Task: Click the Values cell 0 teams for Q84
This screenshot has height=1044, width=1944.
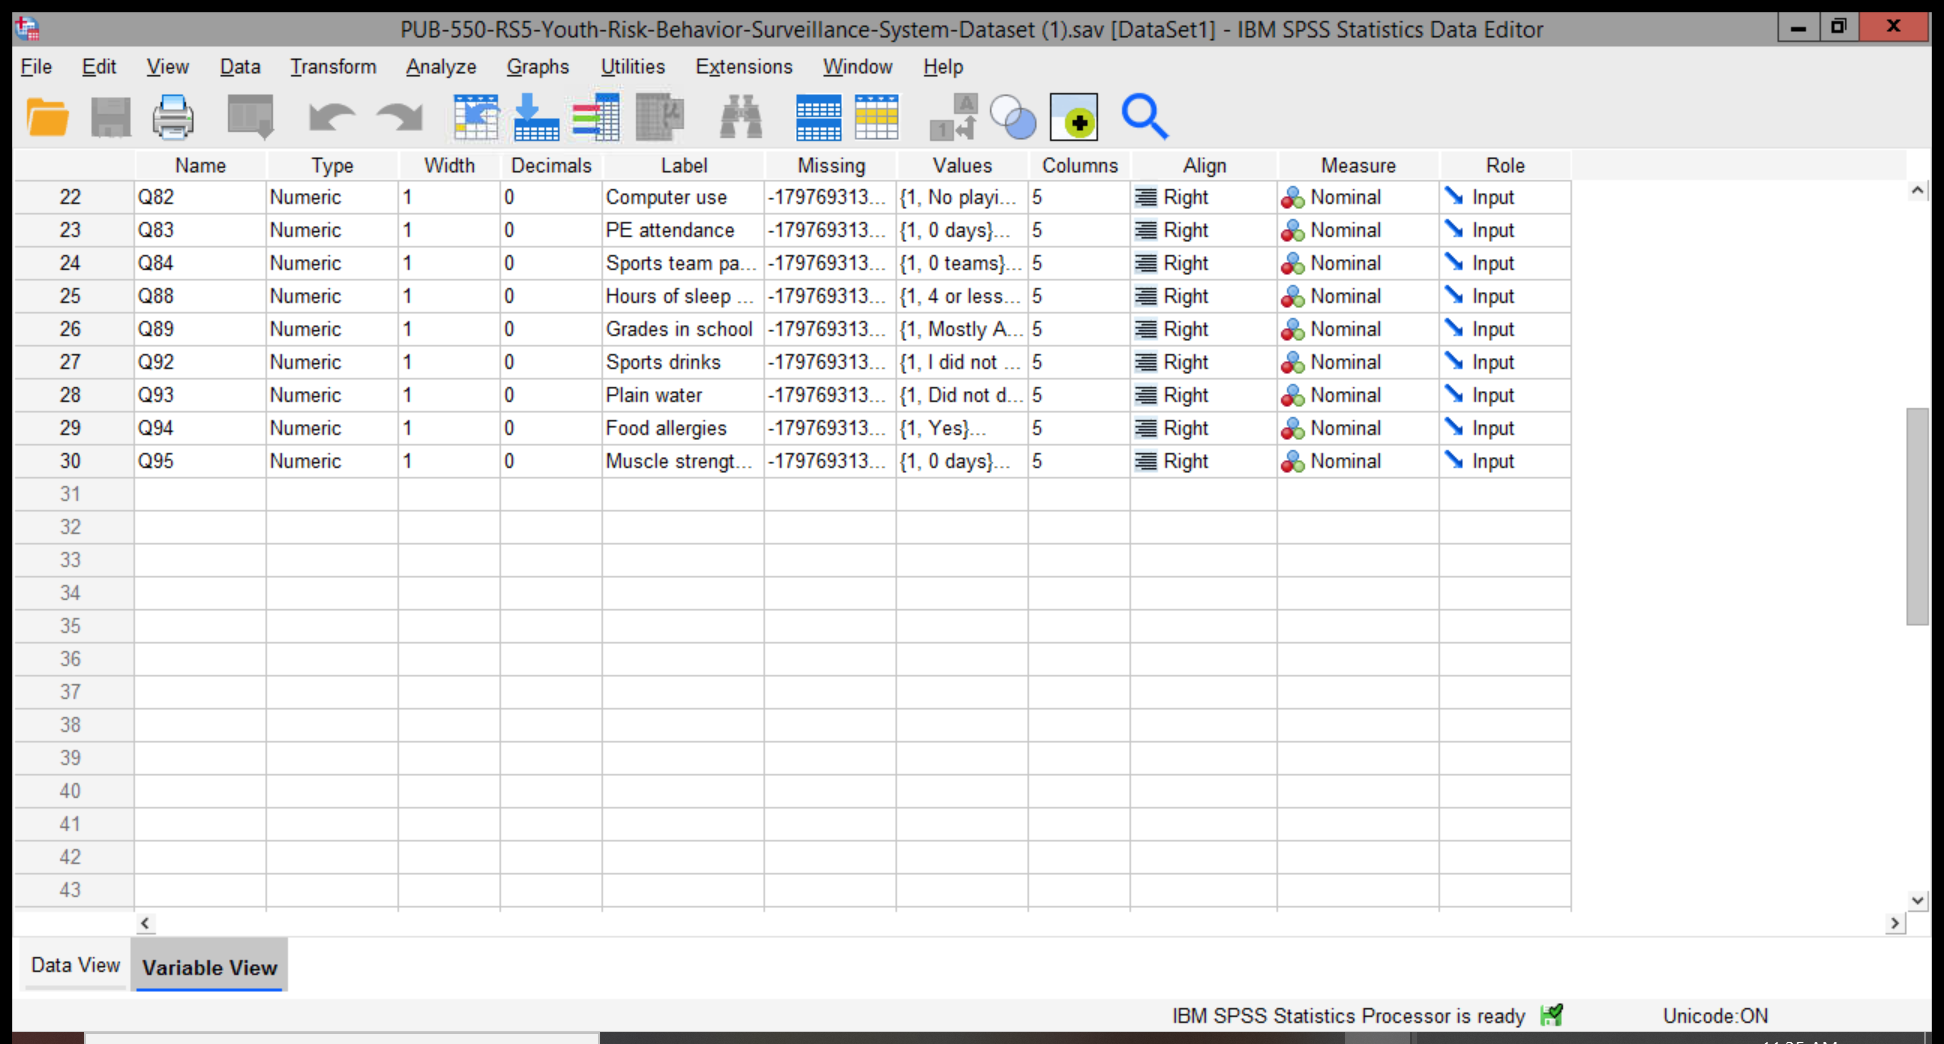Action: 962,263
